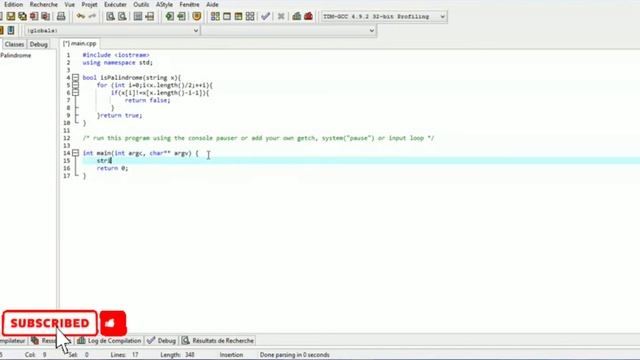The image size is (640, 360).
Task: Click the Goto function toolbar icon
Action: [138, 16]
